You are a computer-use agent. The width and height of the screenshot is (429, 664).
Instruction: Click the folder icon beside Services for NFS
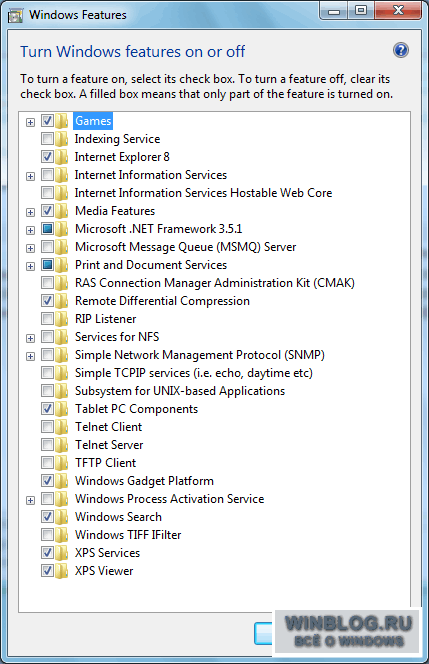tap(62, 337)
